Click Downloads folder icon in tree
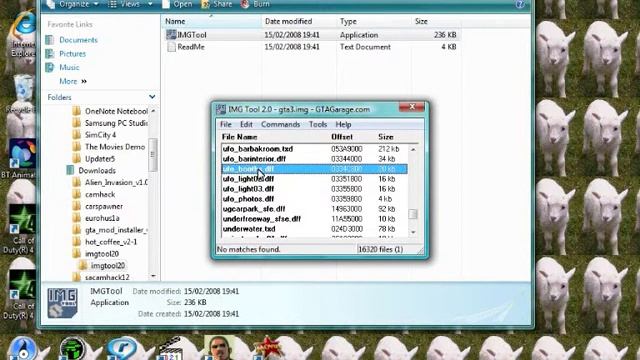This screenshot has width=640, height=360. (x=70, y=171)
